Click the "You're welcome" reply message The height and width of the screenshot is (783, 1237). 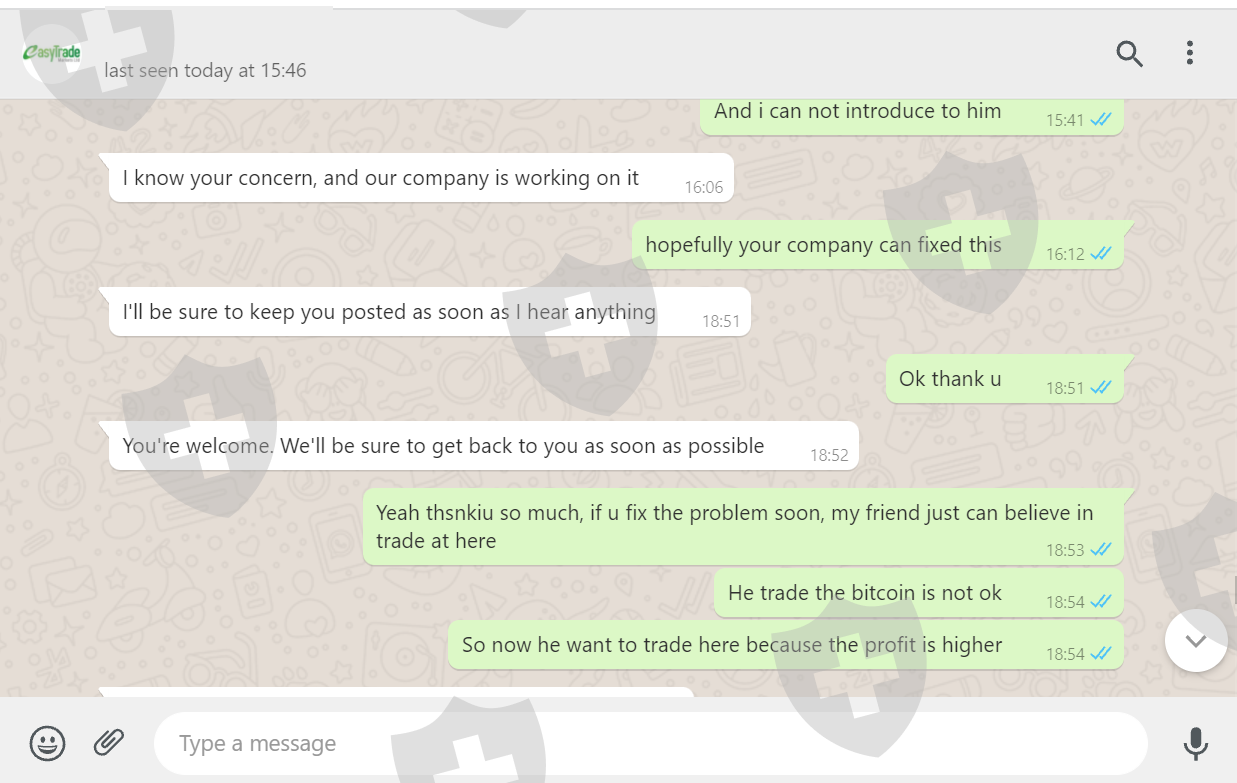tap(443, 446)
